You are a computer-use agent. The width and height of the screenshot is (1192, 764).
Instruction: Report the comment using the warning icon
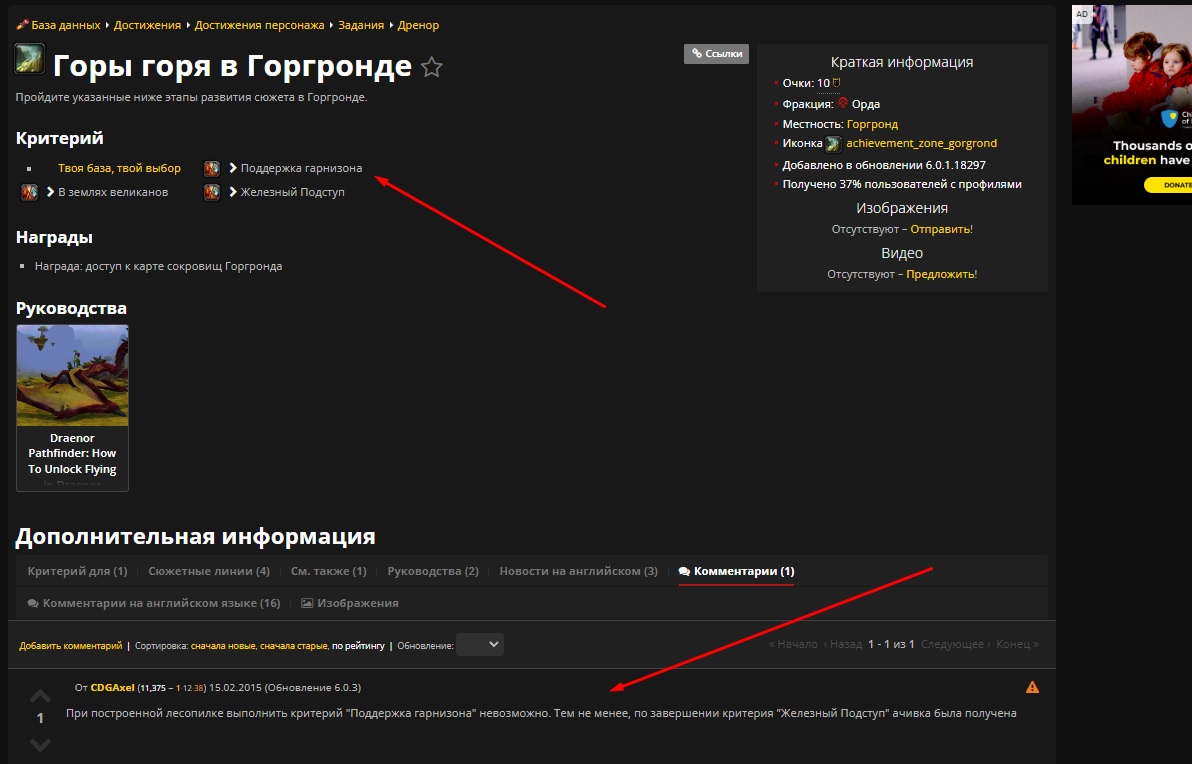(1032, 687)
